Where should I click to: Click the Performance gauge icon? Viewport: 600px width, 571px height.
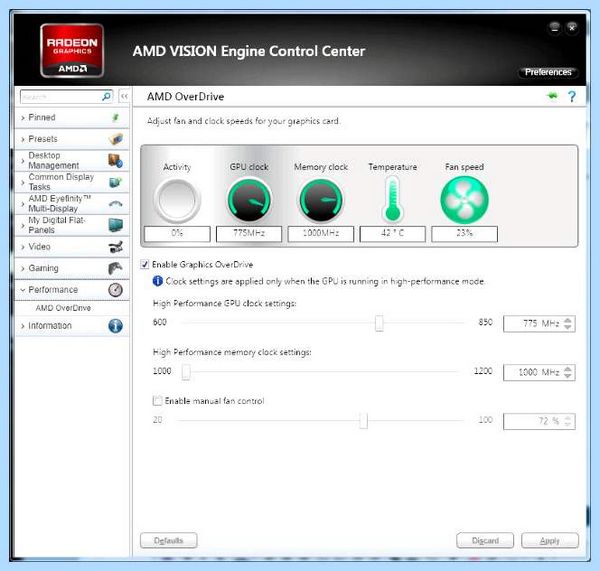116,290
